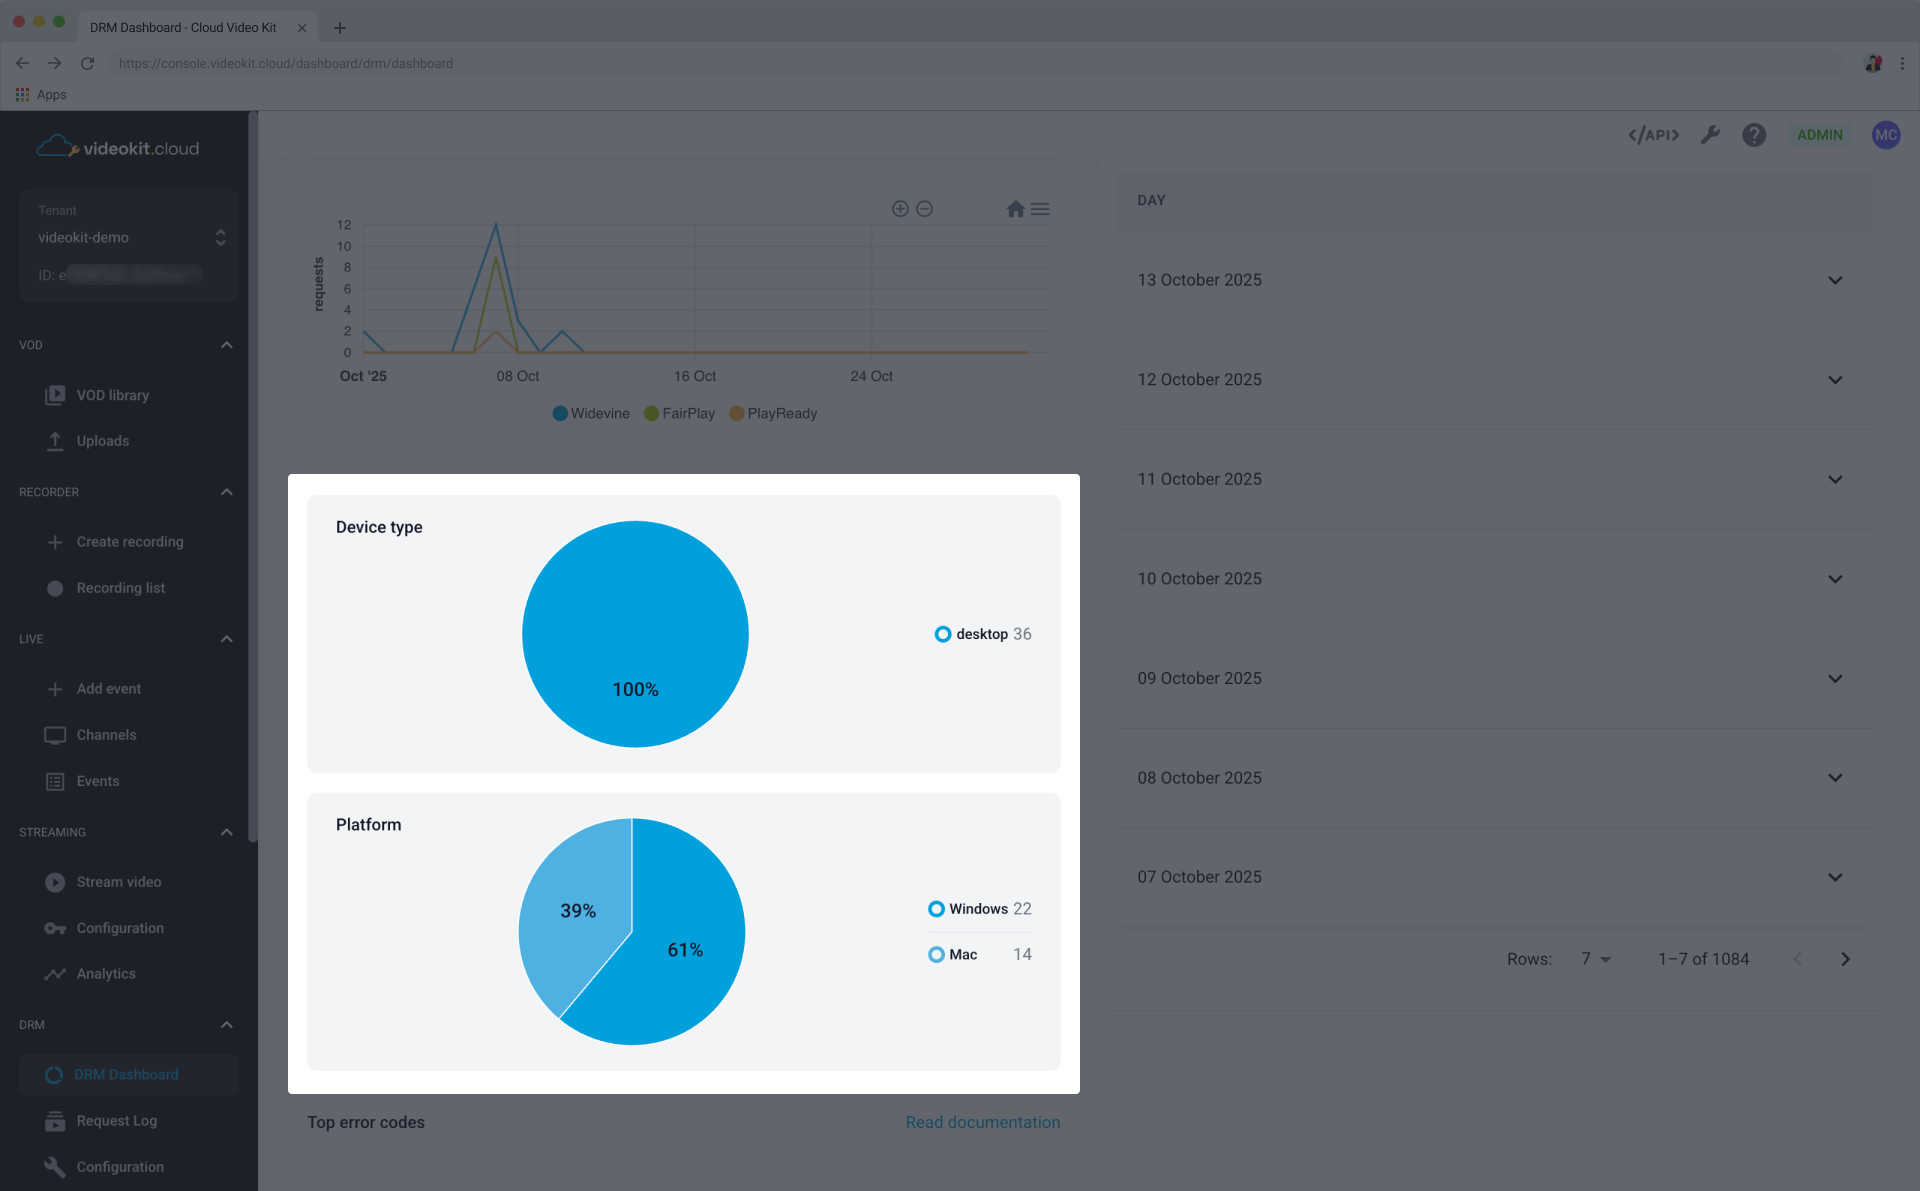Open the Request Log
The image size is (1920, 1191).
[116, 1120]
